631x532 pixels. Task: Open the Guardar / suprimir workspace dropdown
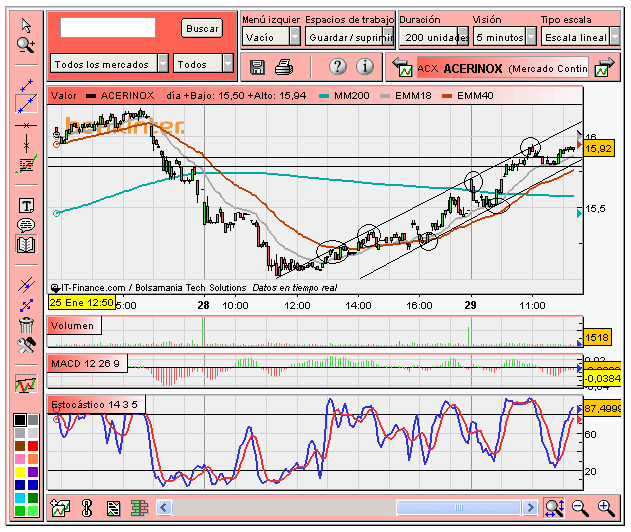pos(349,37)
